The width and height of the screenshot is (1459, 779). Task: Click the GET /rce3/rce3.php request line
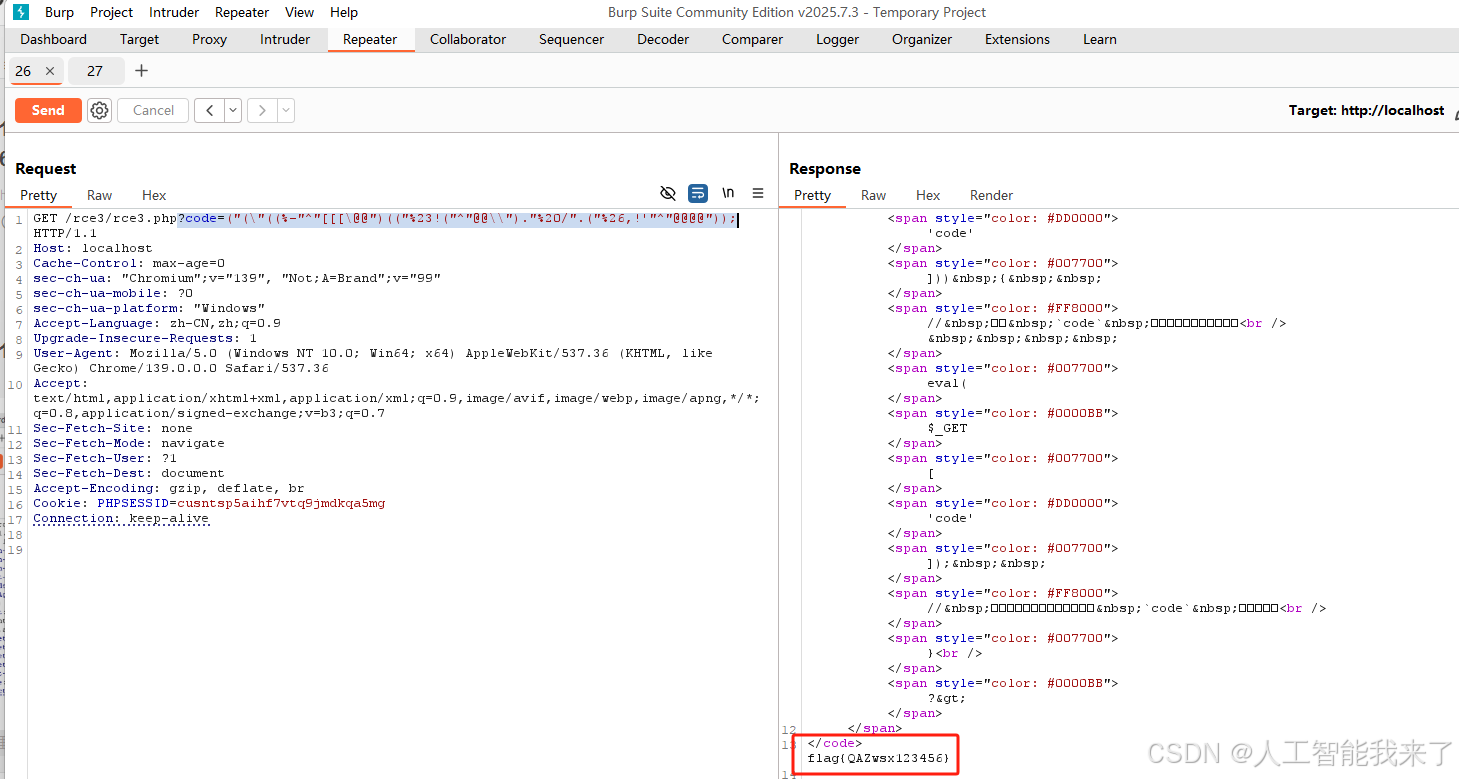click(385, 218)
